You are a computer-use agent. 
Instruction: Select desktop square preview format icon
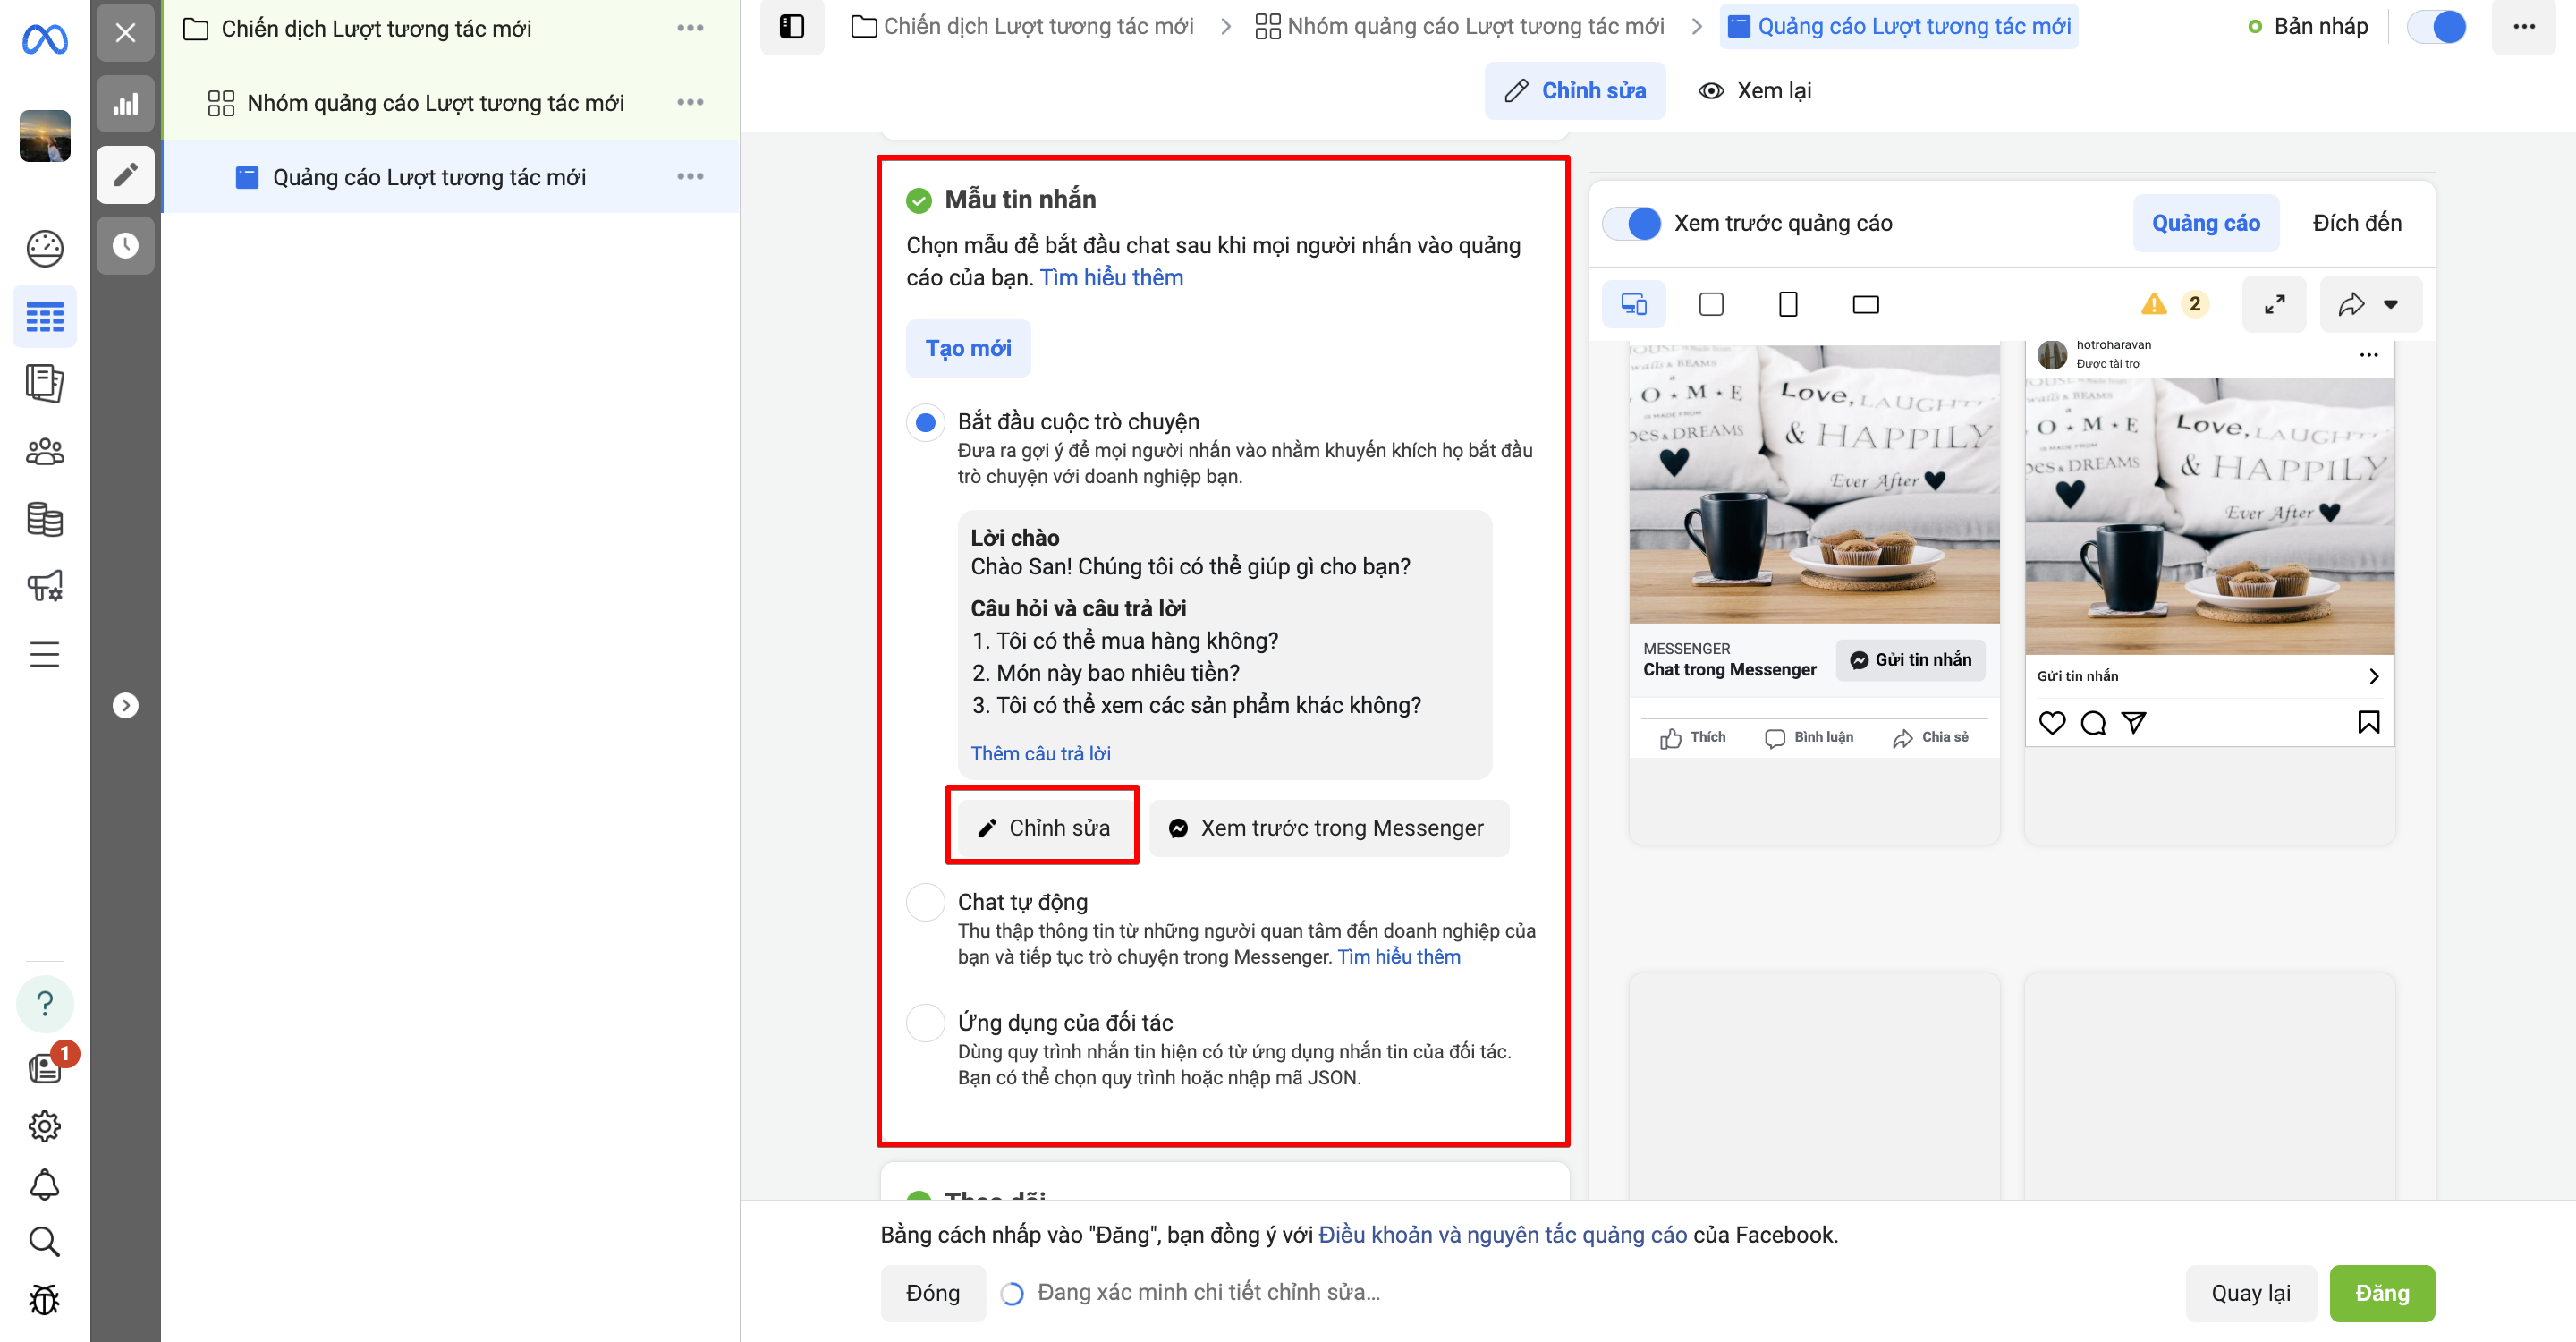point(1711,304)
